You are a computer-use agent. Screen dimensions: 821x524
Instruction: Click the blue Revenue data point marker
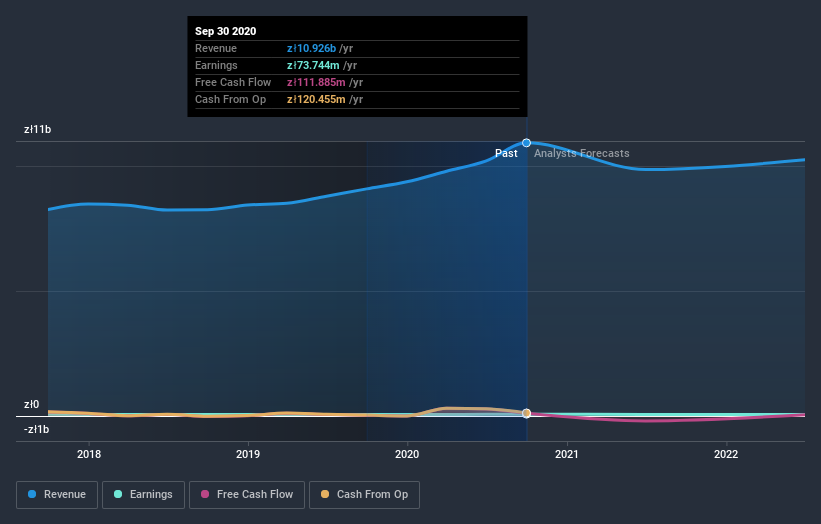pos(527,143)
